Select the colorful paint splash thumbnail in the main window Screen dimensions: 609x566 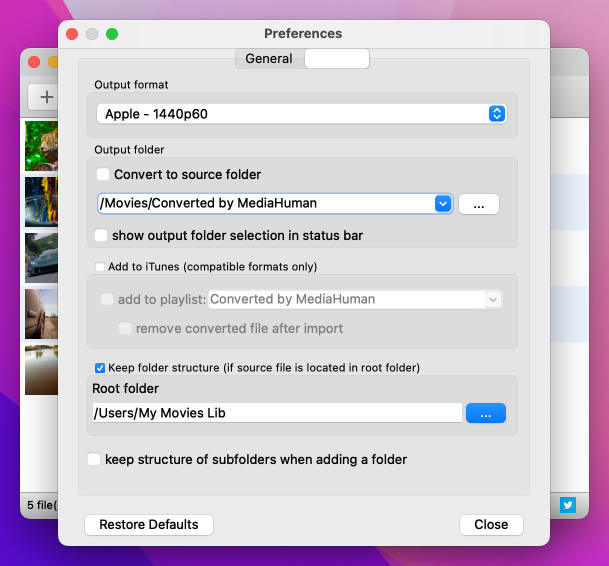pyautogui.click(x=42, y=202)
